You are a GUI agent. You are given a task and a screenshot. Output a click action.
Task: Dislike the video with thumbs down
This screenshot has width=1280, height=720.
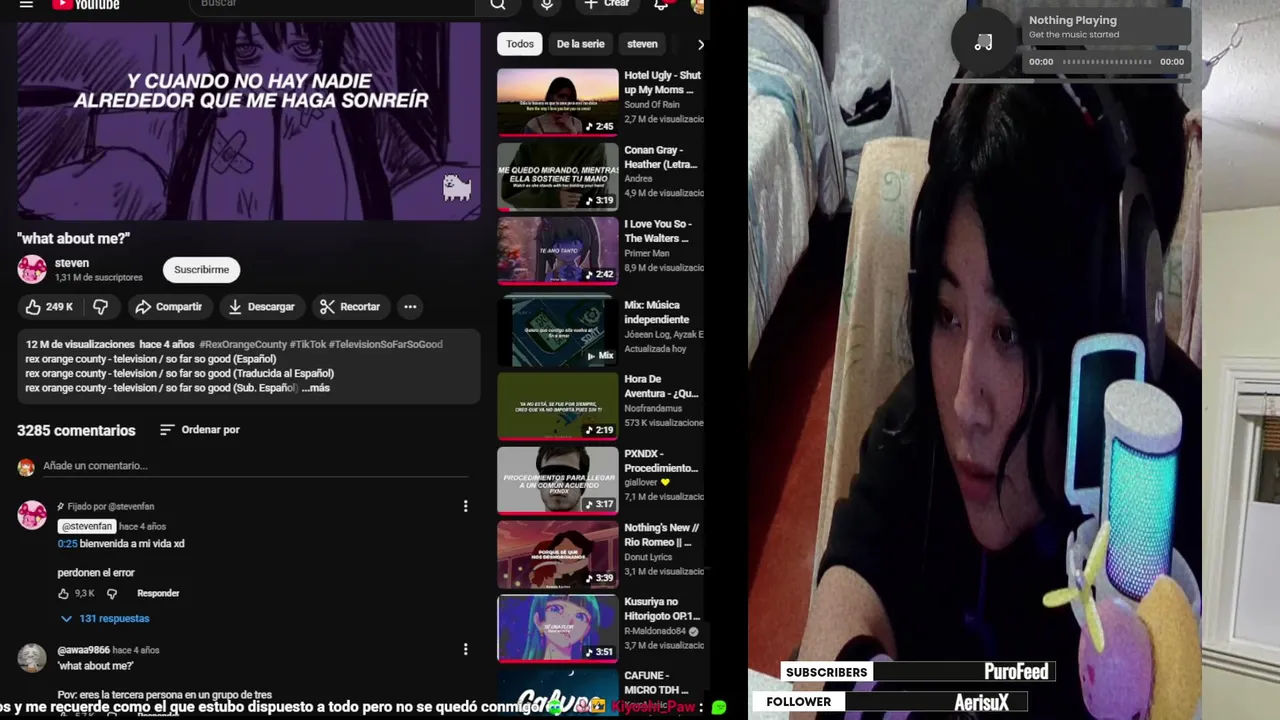(101, 307)
